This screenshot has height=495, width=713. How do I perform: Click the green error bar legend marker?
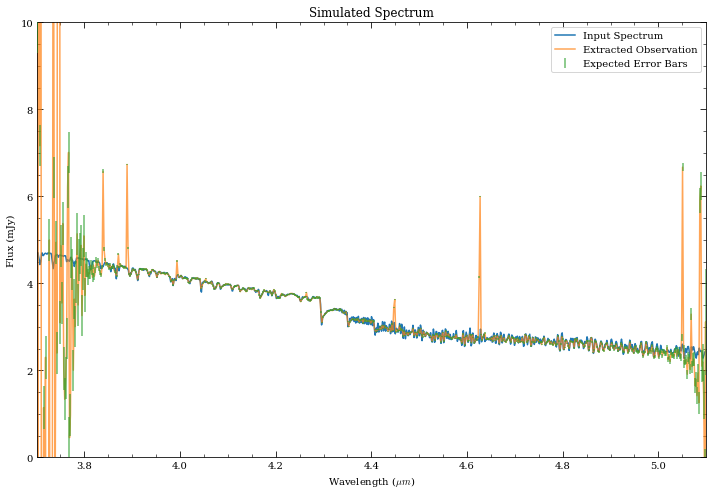tap(565, 63)
